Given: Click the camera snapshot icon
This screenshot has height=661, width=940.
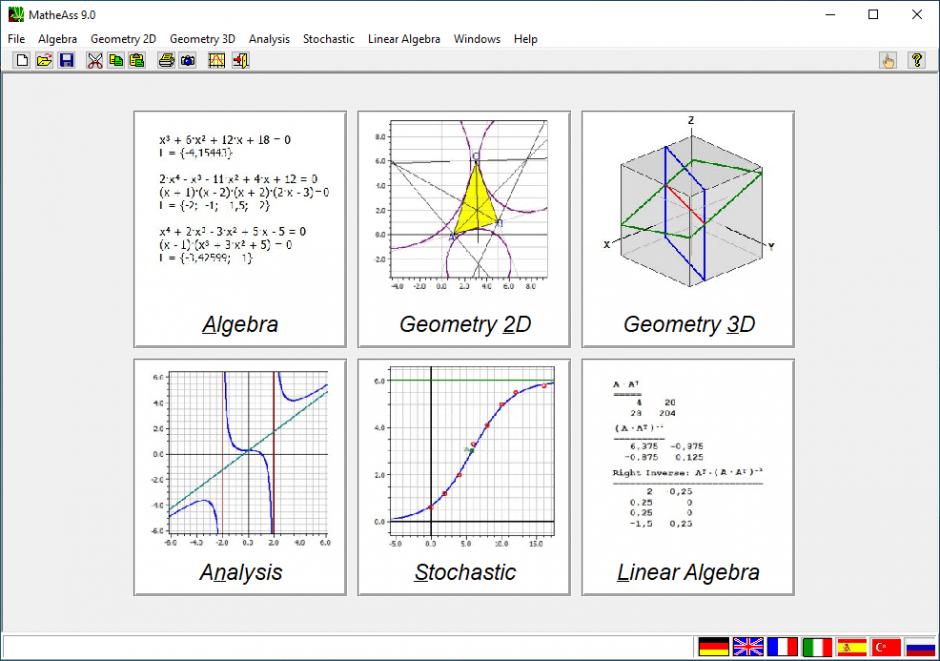Looking at the screenshot, I should (188, 60).
